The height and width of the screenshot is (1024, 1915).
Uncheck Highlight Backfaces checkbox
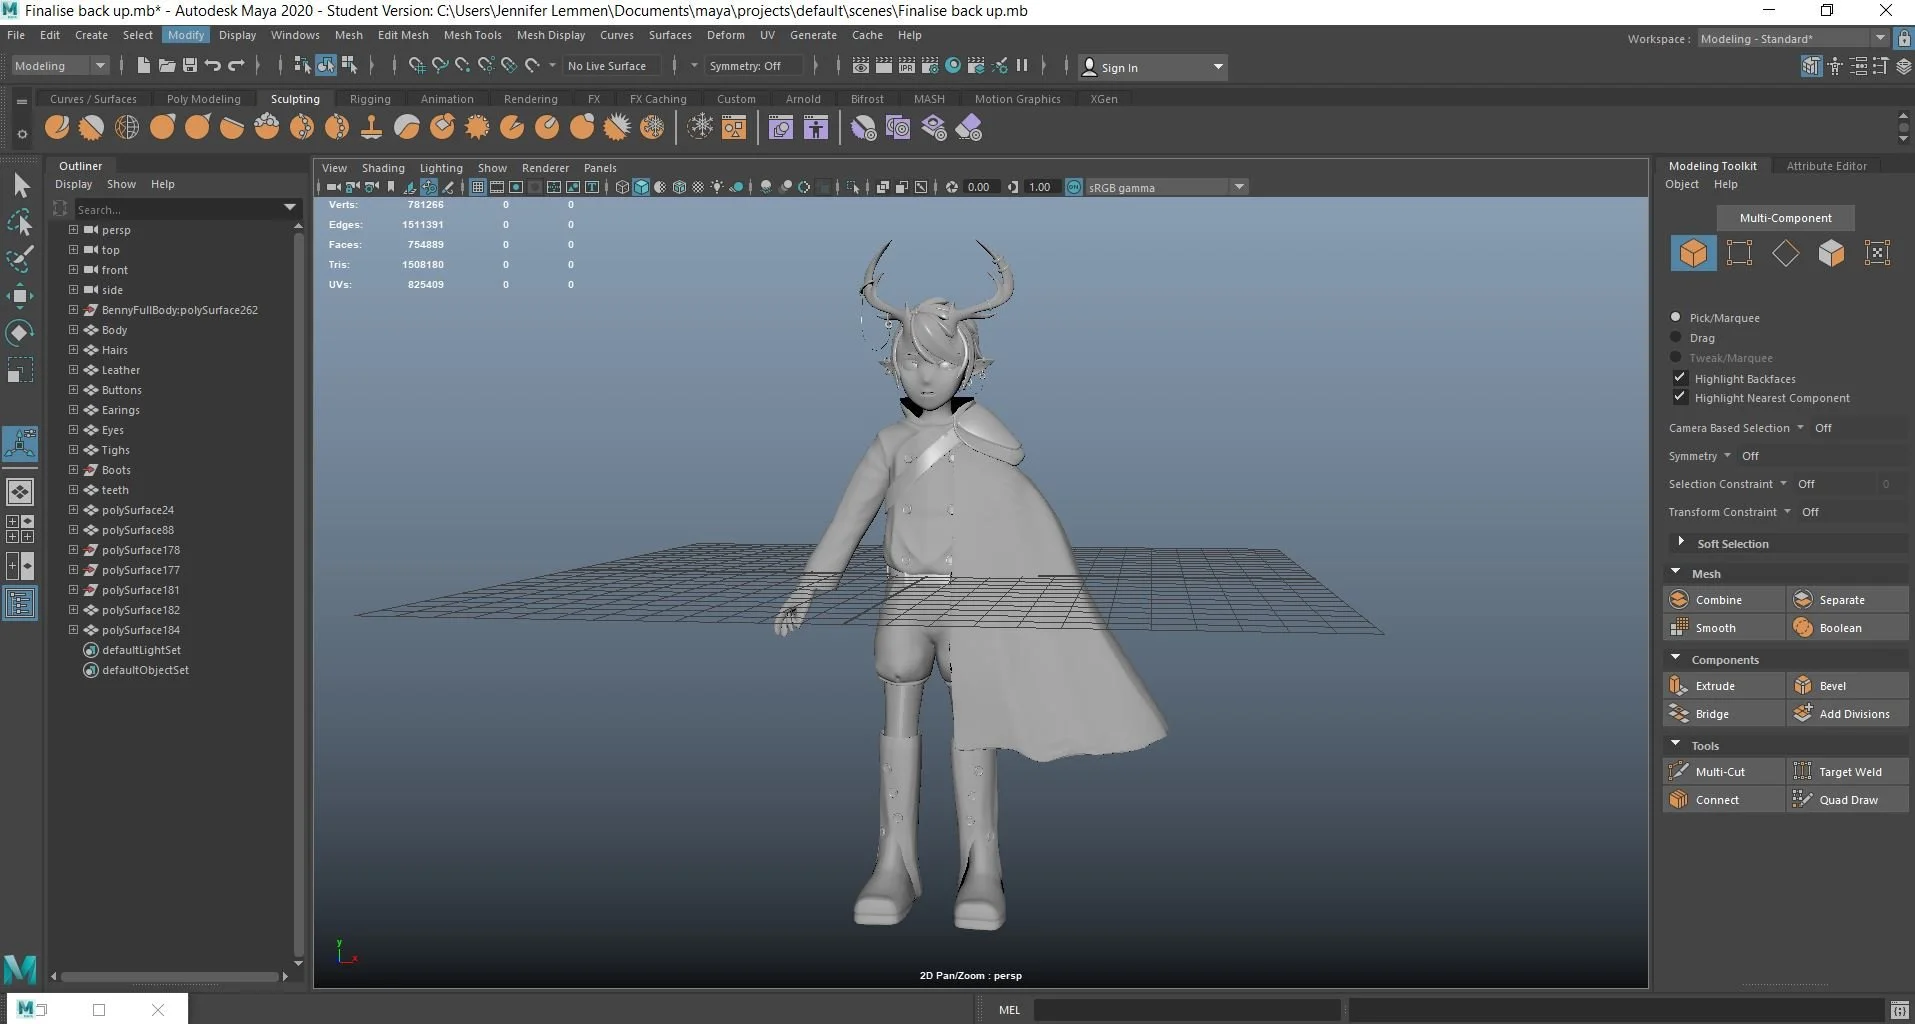pos(1680,378)
